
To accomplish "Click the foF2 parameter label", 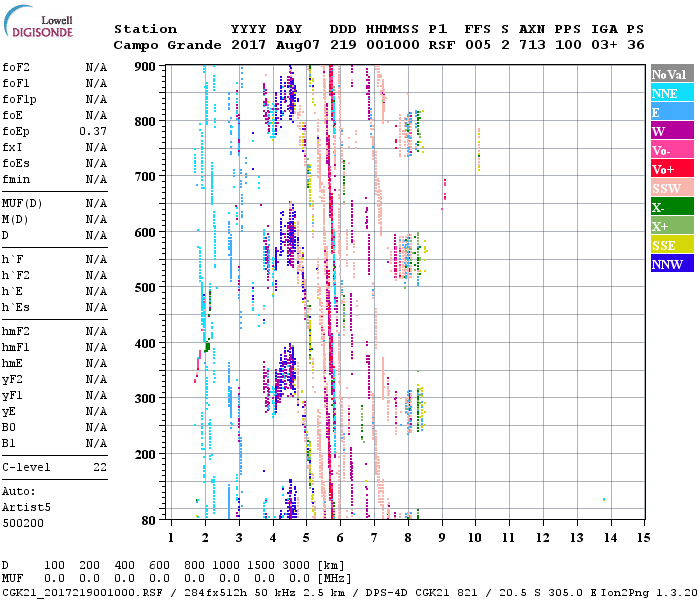I will click(16, 67).
